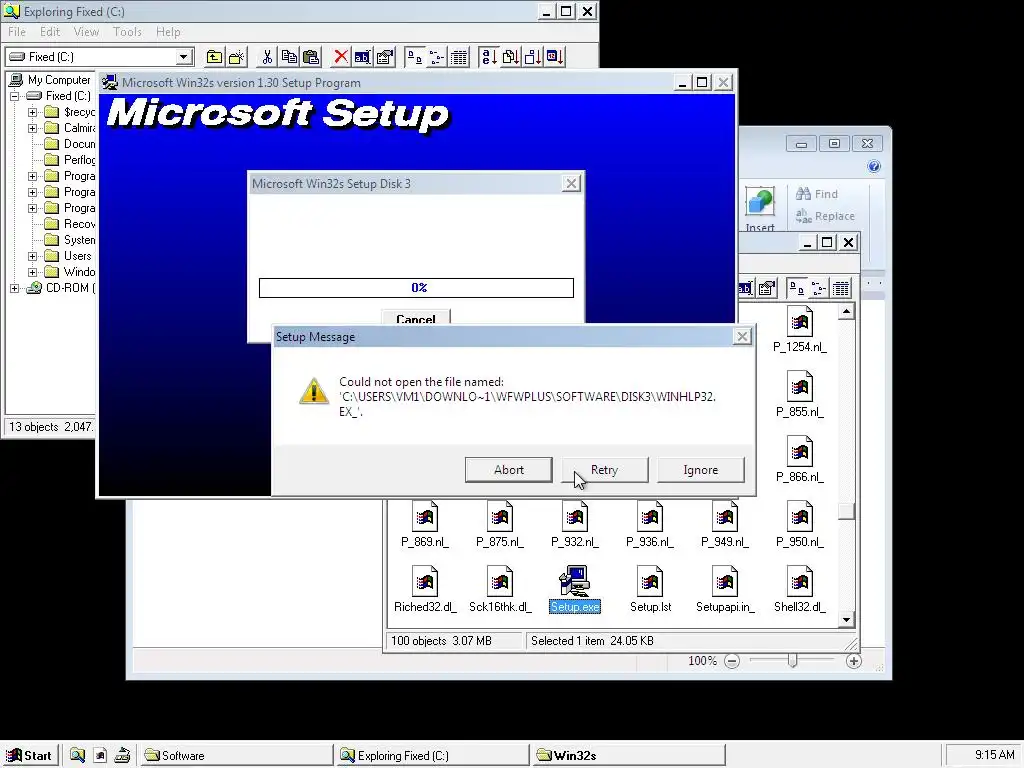Switch to Small Icons view in Exploring toolbar

[437, 57]
